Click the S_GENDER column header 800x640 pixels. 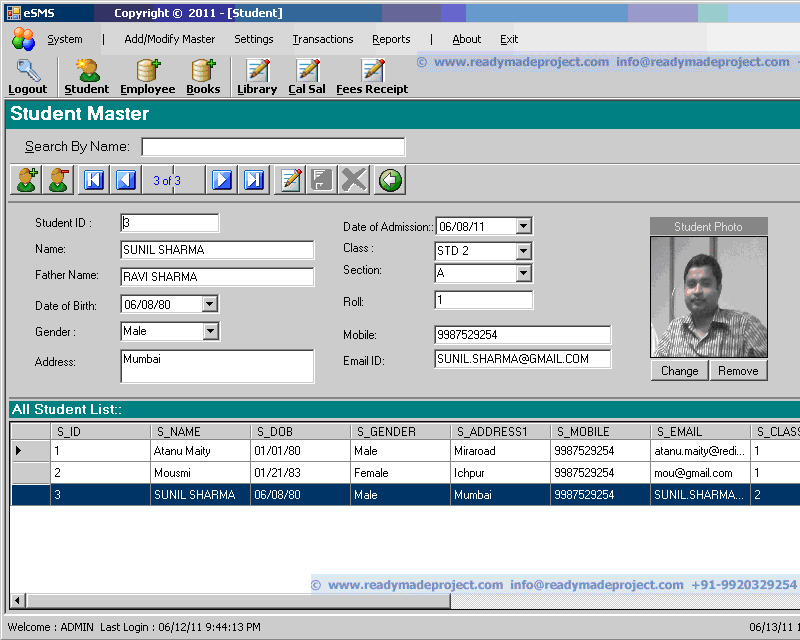(401, 432)
